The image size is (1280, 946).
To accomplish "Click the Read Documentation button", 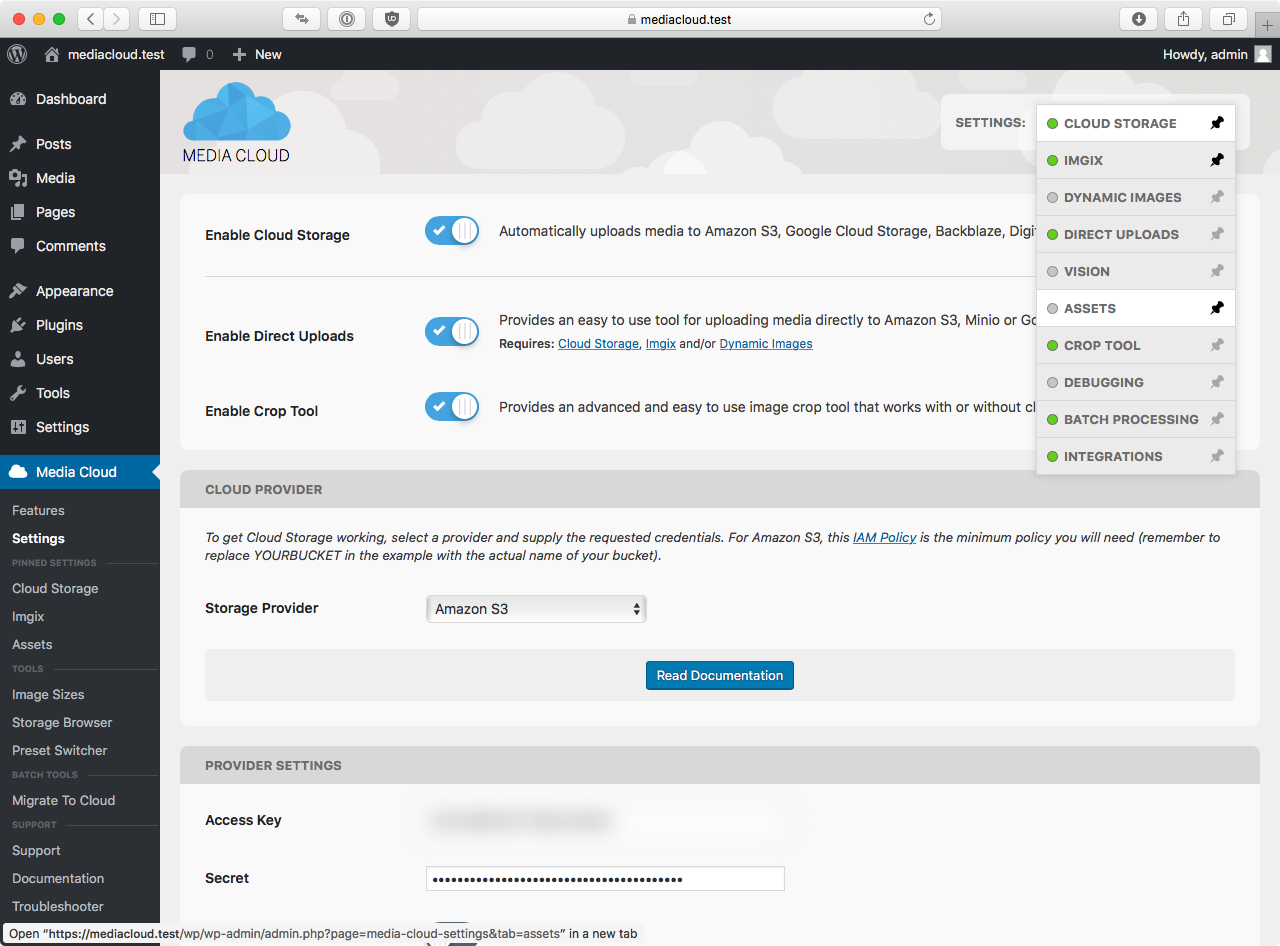I will (719, 675).
